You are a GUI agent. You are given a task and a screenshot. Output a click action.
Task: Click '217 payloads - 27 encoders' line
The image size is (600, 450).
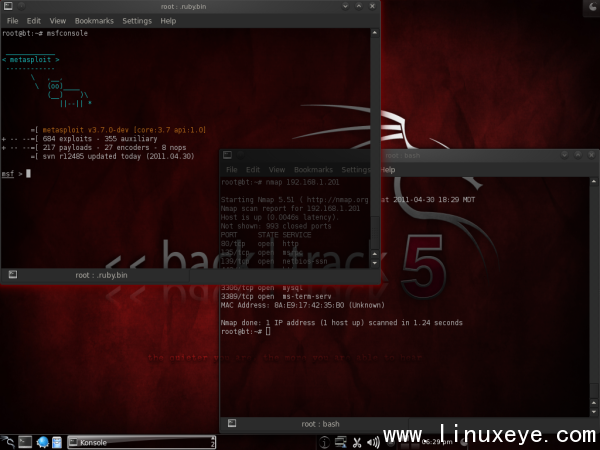pos(114,148)
